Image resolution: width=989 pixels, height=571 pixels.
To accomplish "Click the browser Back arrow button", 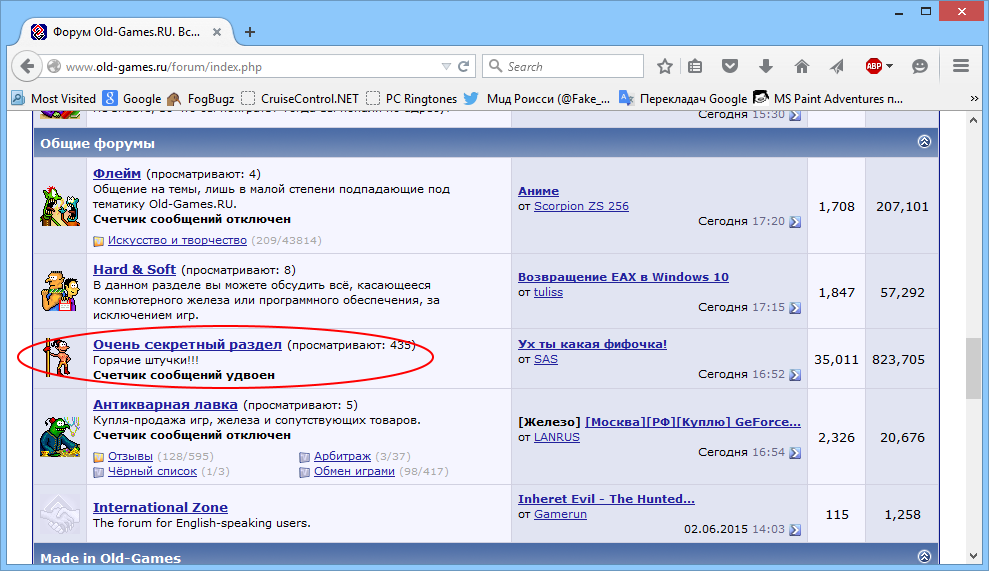I will (x=26, y=66).
